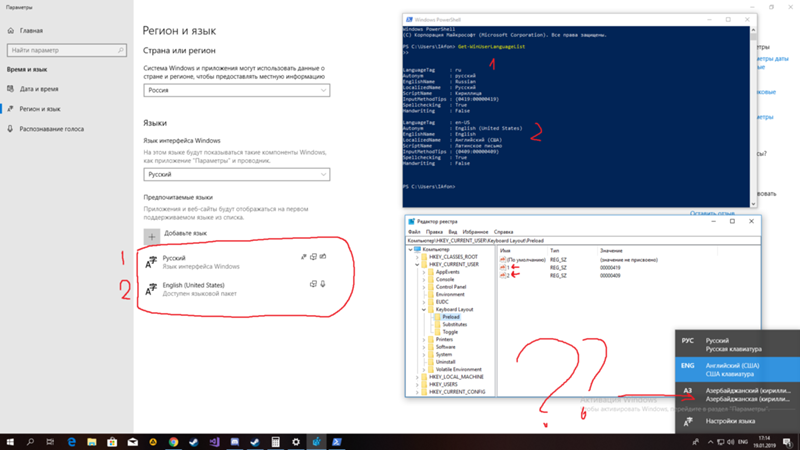Open Избранное menu in Registry Editor
800x450 pixels.
[475, 232]
